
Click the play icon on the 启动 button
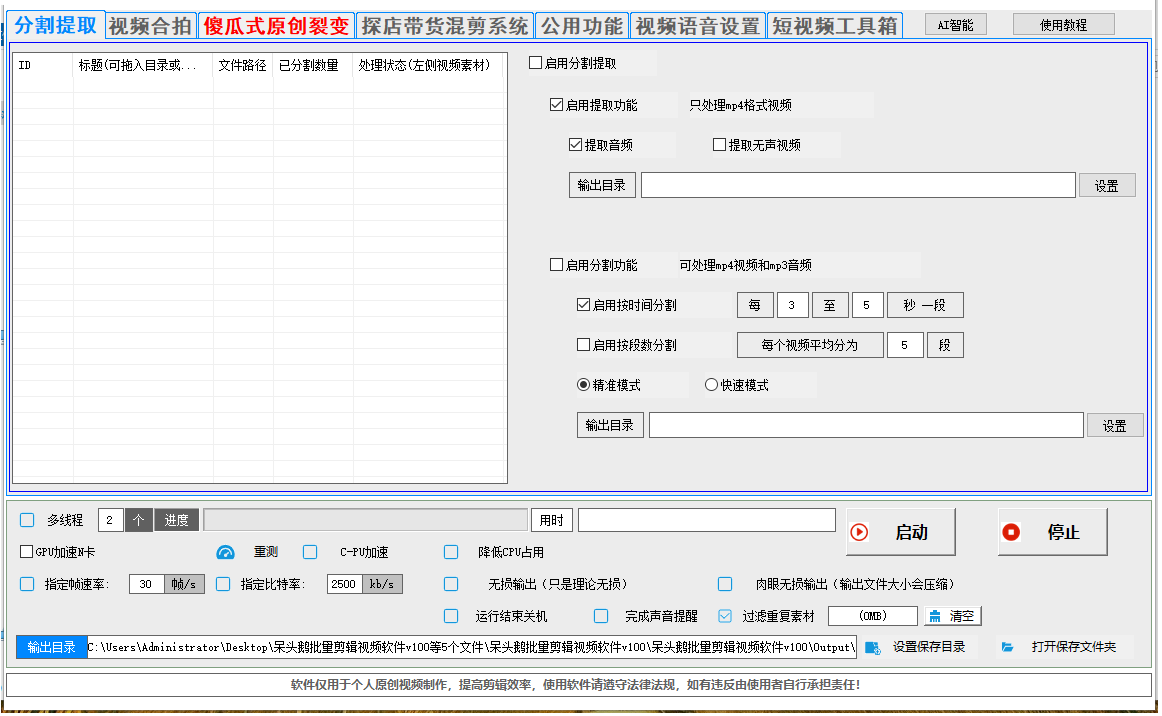click(x=860, y=531)
